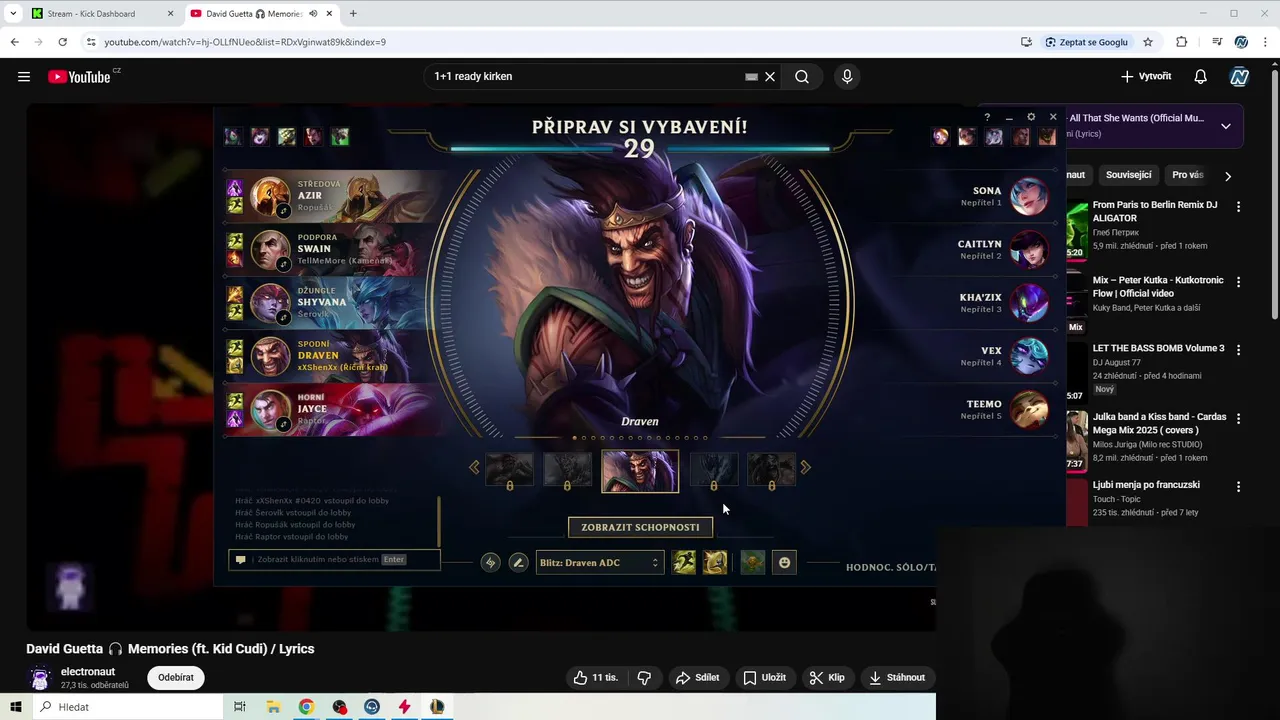Viewport: 1280px width, 720px height.
Task: Open From Paris to Berlin Remix video
Action: pyautogui.click(x=1155, y=211)
